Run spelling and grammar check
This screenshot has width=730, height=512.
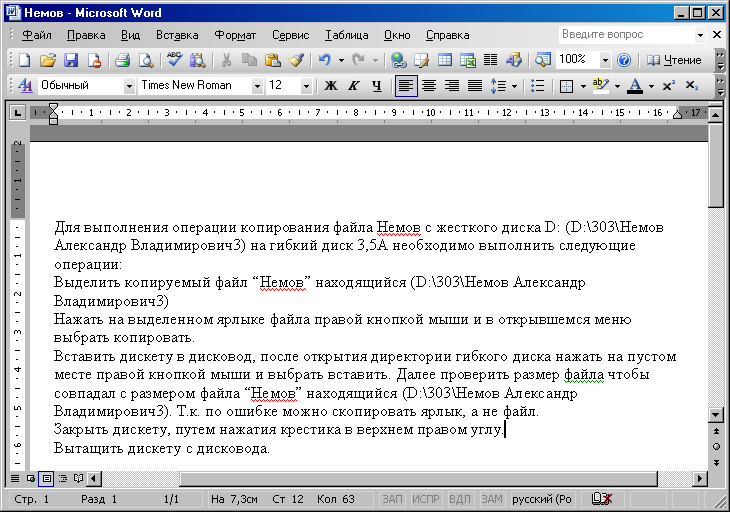(x=175, y=60)
